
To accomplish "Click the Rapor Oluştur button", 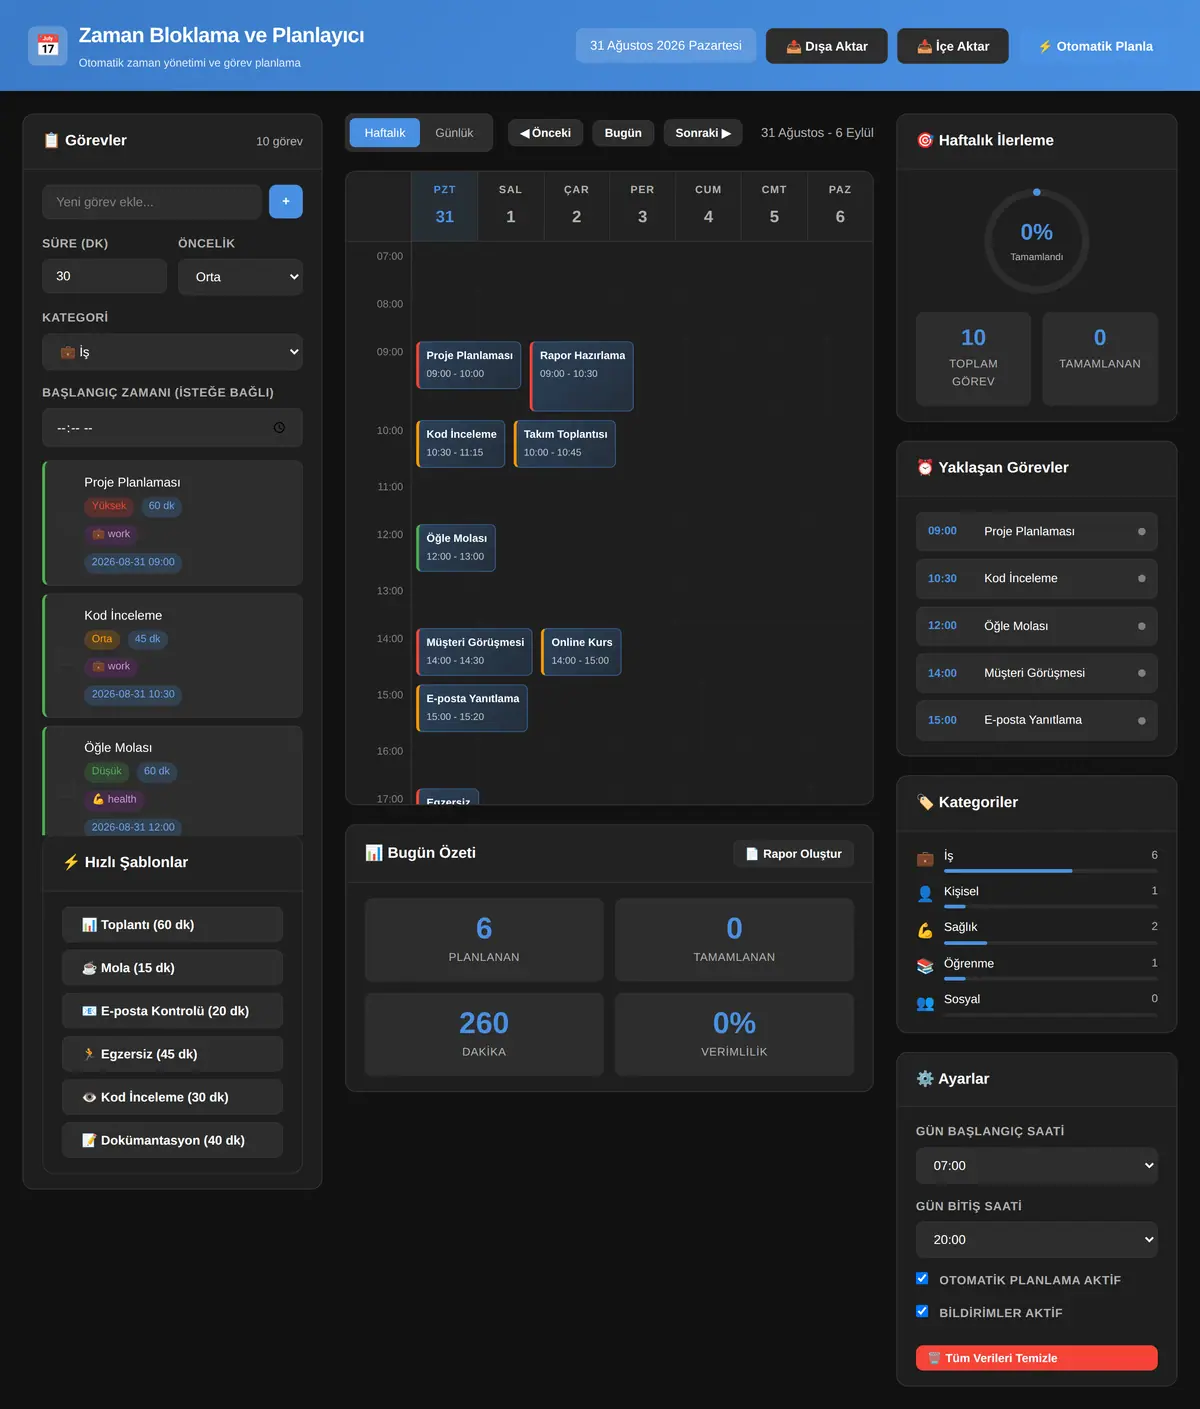I will (x=794, y=854).
